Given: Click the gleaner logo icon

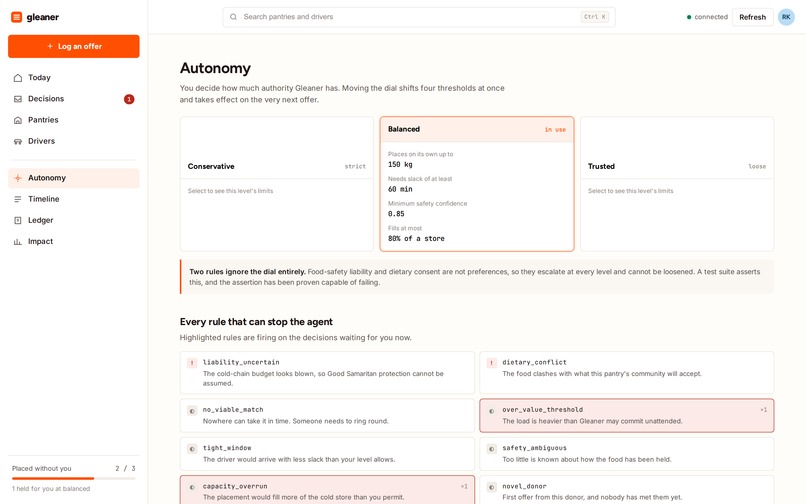Looking at the screenshot, I should (x=16, y=17).
